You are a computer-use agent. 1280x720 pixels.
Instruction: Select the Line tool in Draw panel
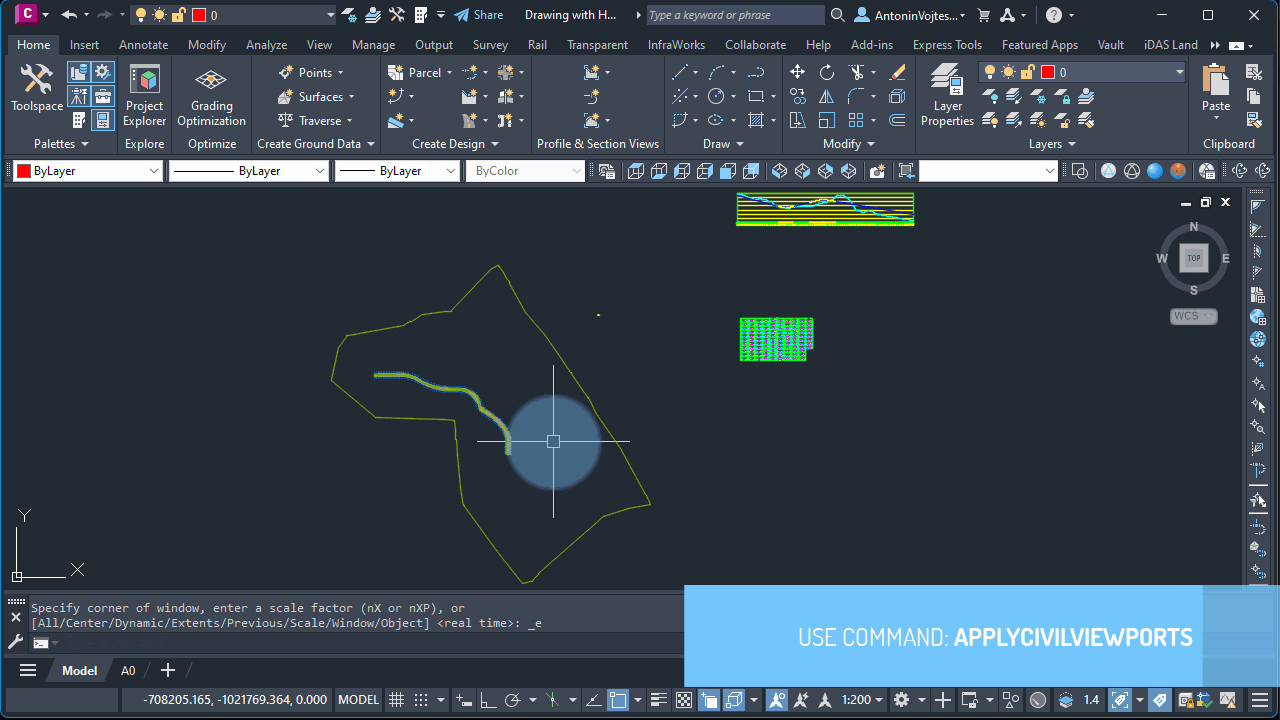point(683,71)
